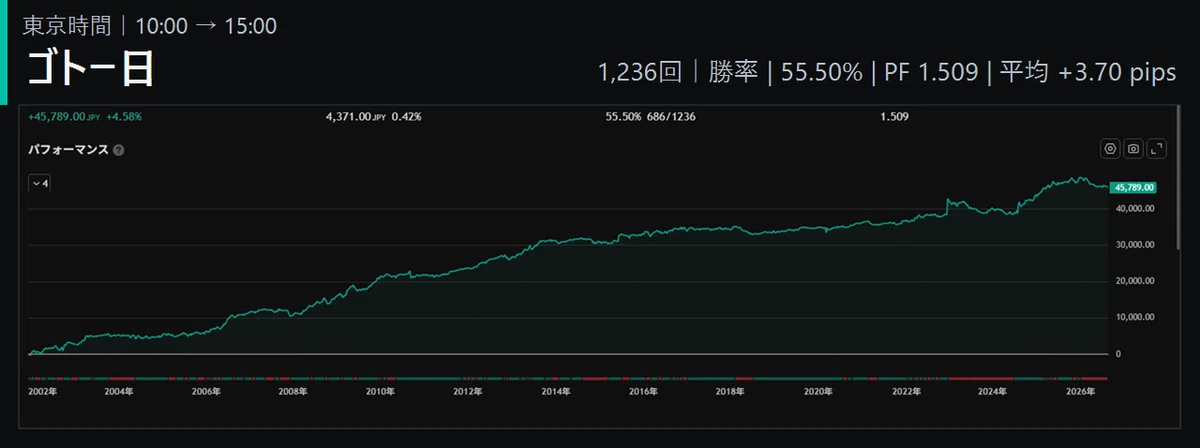Click the +4.58% profit percentage
The height and width of the screenshot is (448, 1200).
click(x=125, y=116)
